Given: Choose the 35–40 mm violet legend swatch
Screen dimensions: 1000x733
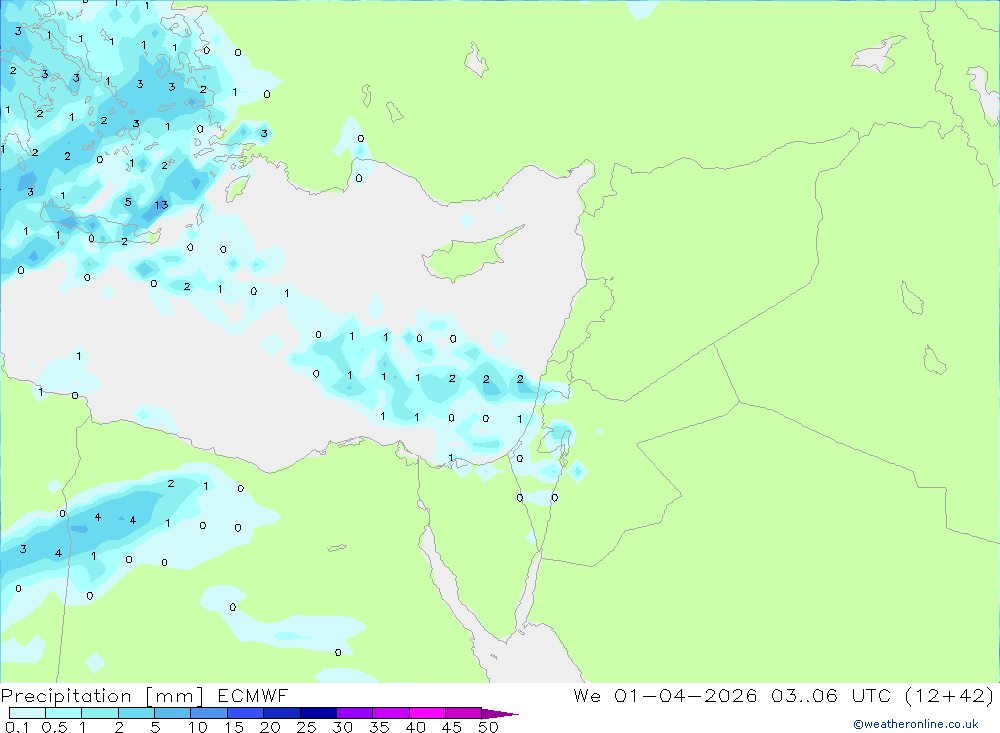Looking at the screenshot, I should (x=391, y=713).
